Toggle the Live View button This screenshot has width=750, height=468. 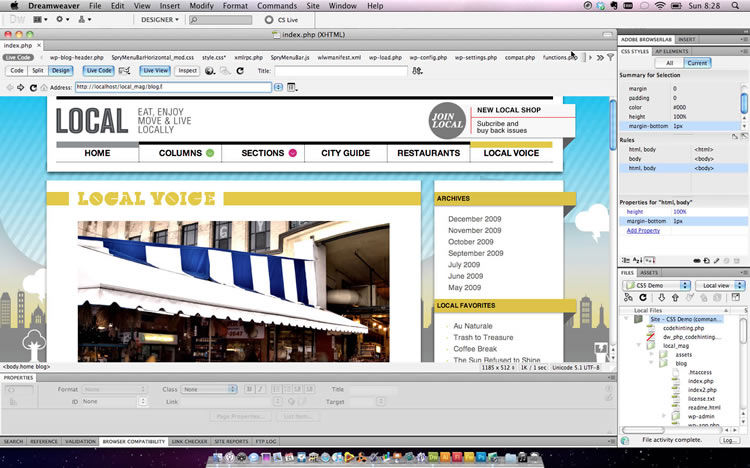tap(155, 71)
